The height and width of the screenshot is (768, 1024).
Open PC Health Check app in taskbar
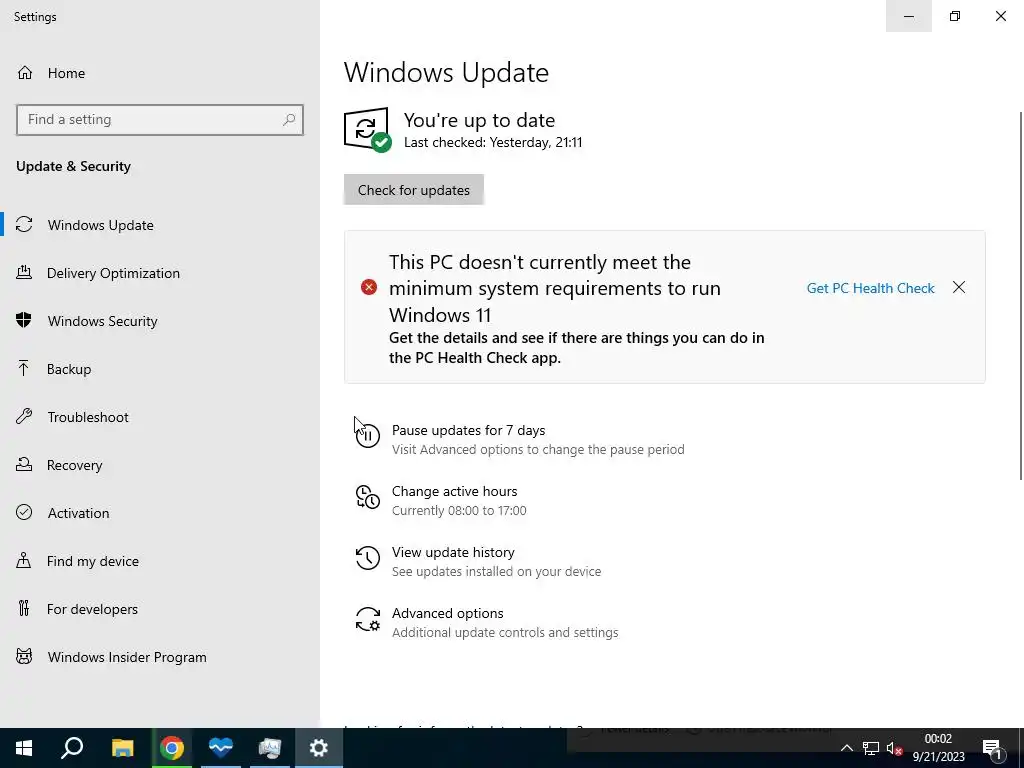tap(221, 748)
